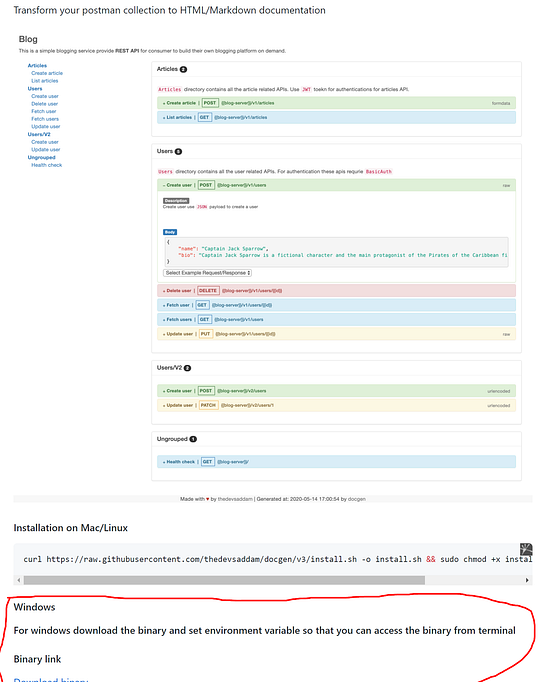Open the thedevsaddam footer link
This screenshot has height=682, width=552.
click(235, 499)
